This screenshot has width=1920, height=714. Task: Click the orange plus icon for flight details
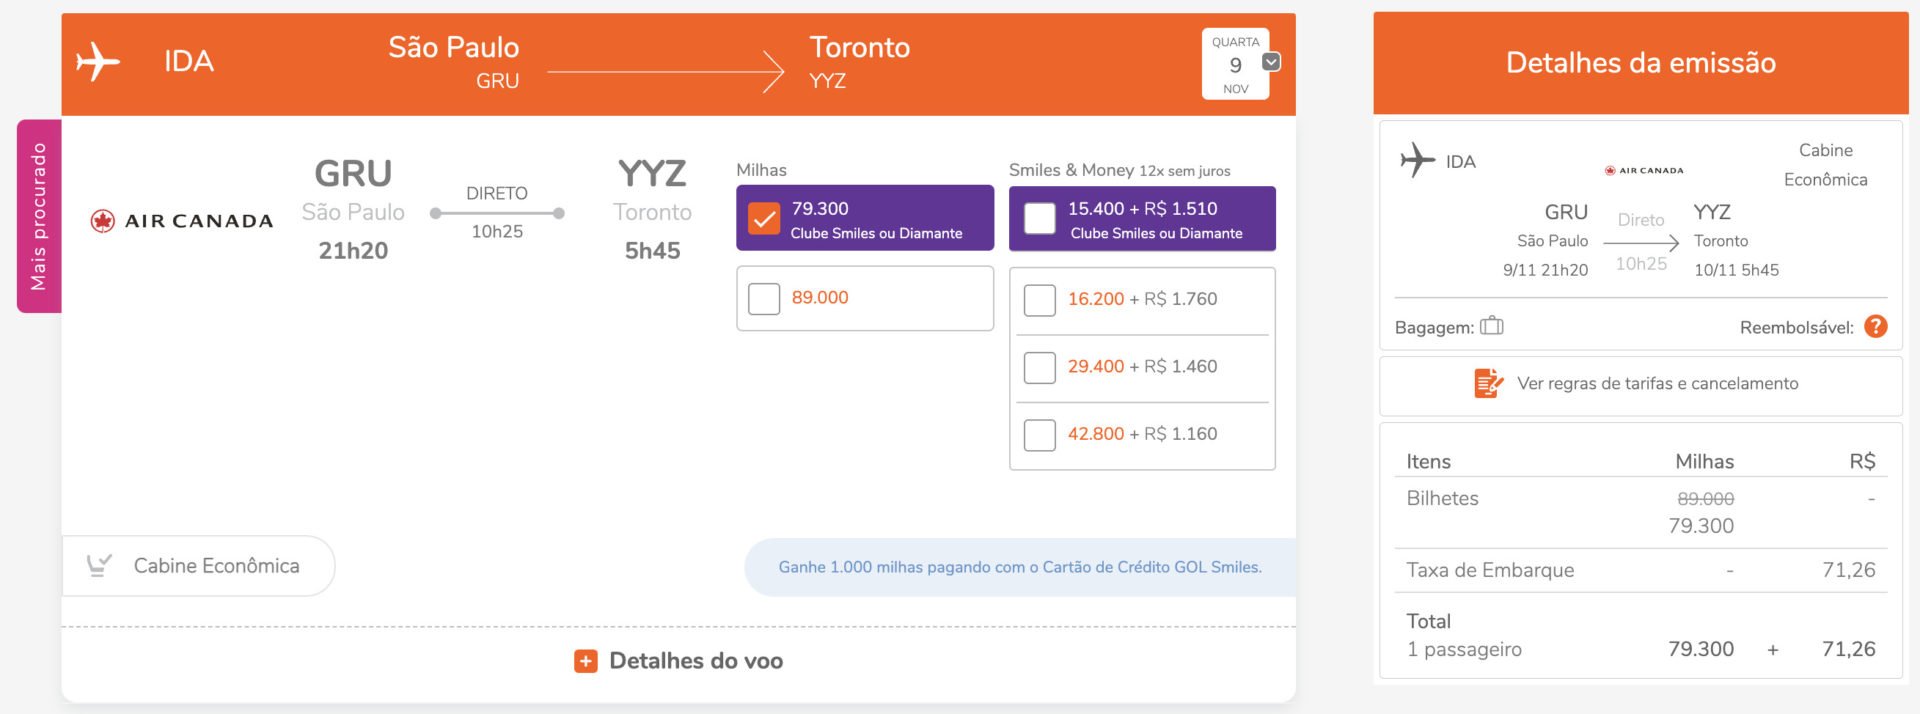[x=585, y=661]
